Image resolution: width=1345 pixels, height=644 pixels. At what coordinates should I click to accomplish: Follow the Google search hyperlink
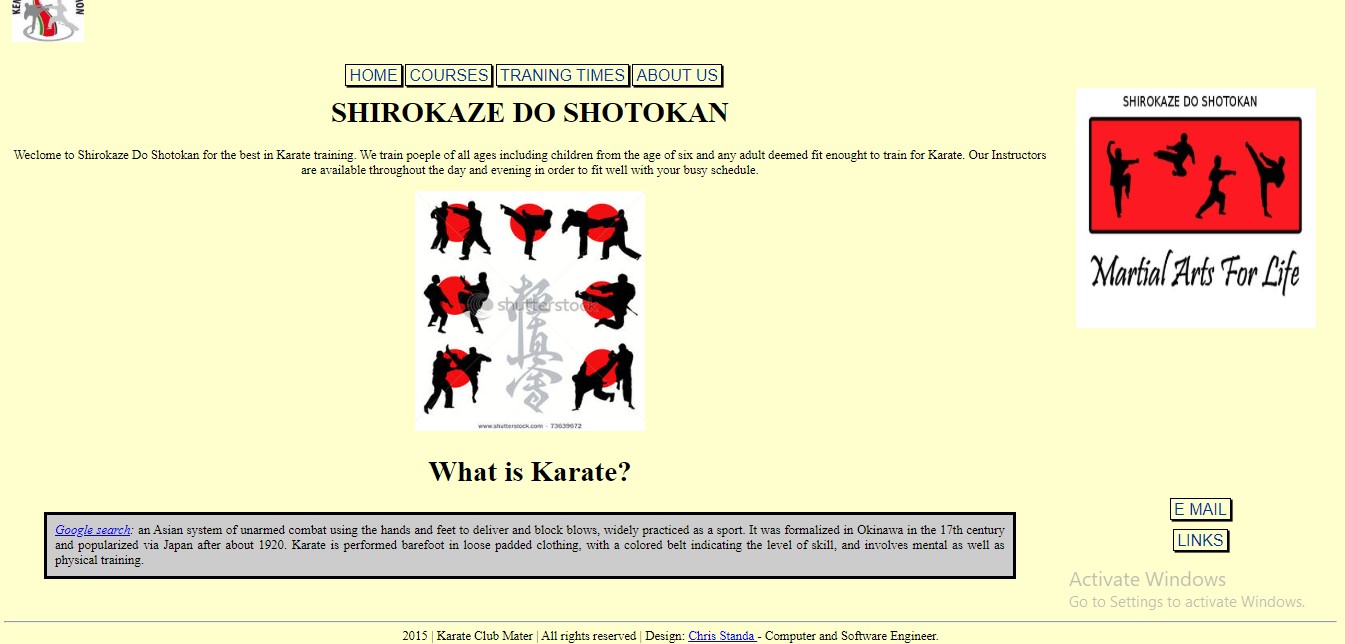coord(92,530)
